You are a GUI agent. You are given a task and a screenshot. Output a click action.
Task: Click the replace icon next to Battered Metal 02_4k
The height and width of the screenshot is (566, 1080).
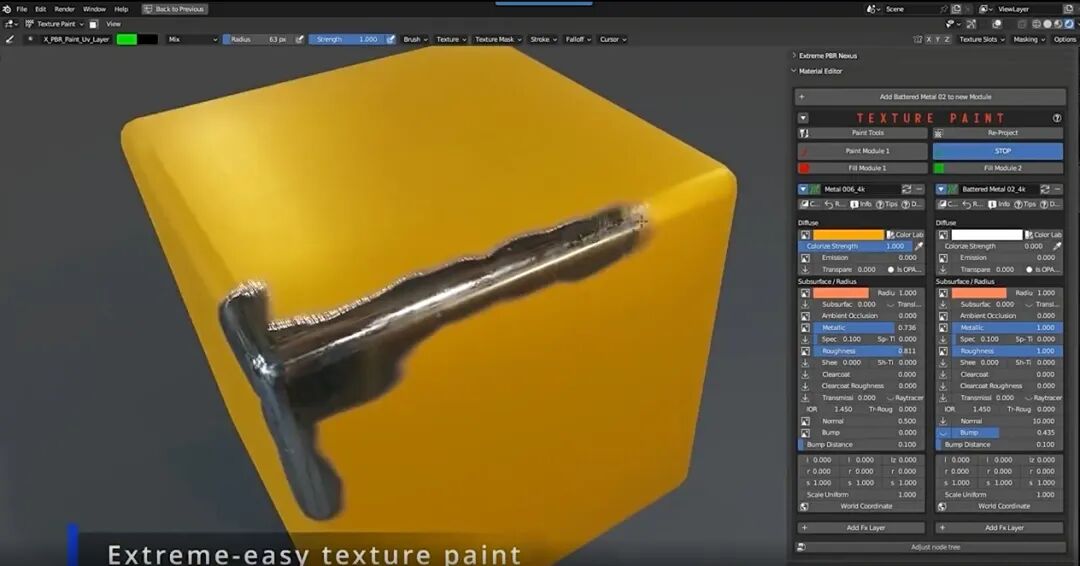[1045, 189]
